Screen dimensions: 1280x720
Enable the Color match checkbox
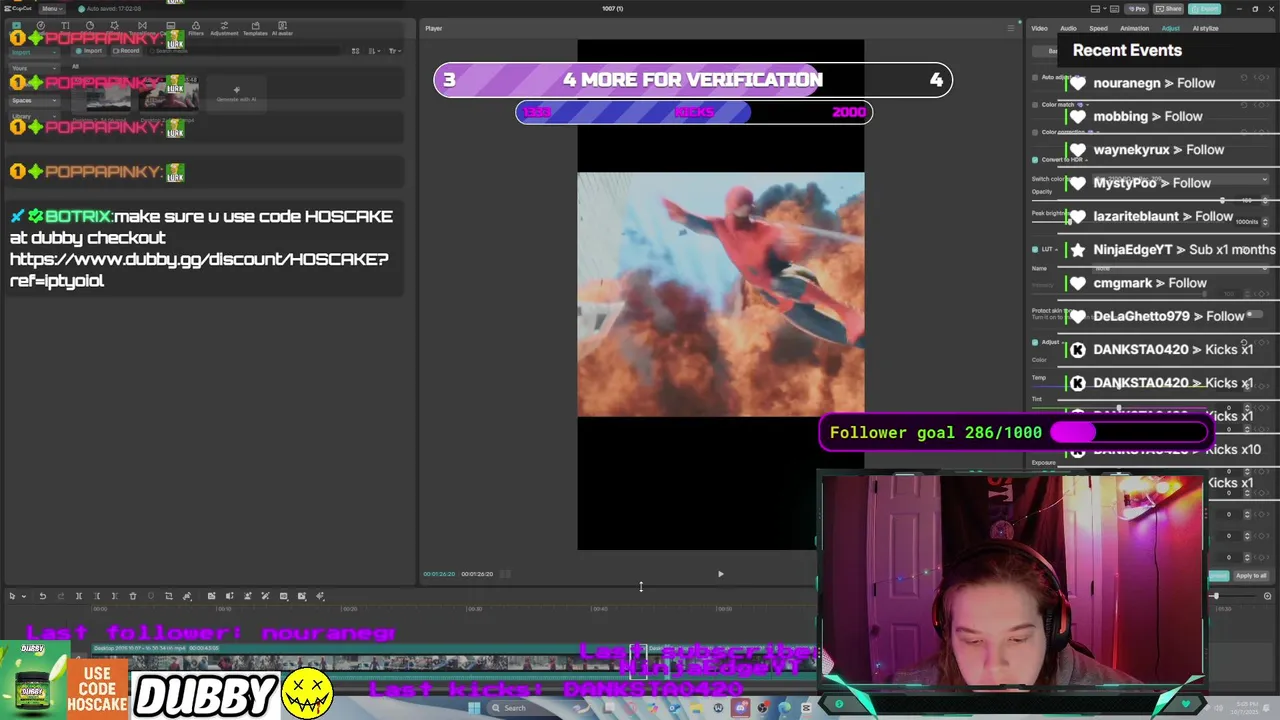[1035, 105]
